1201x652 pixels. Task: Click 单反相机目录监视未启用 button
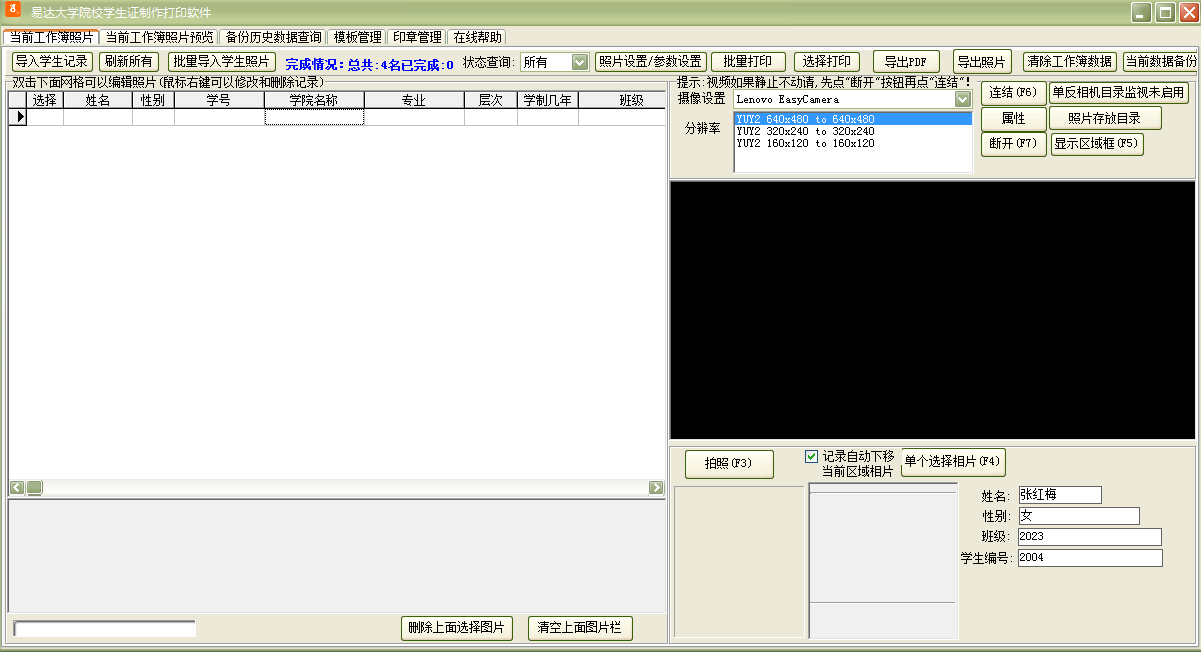(x=1118, y=93)
